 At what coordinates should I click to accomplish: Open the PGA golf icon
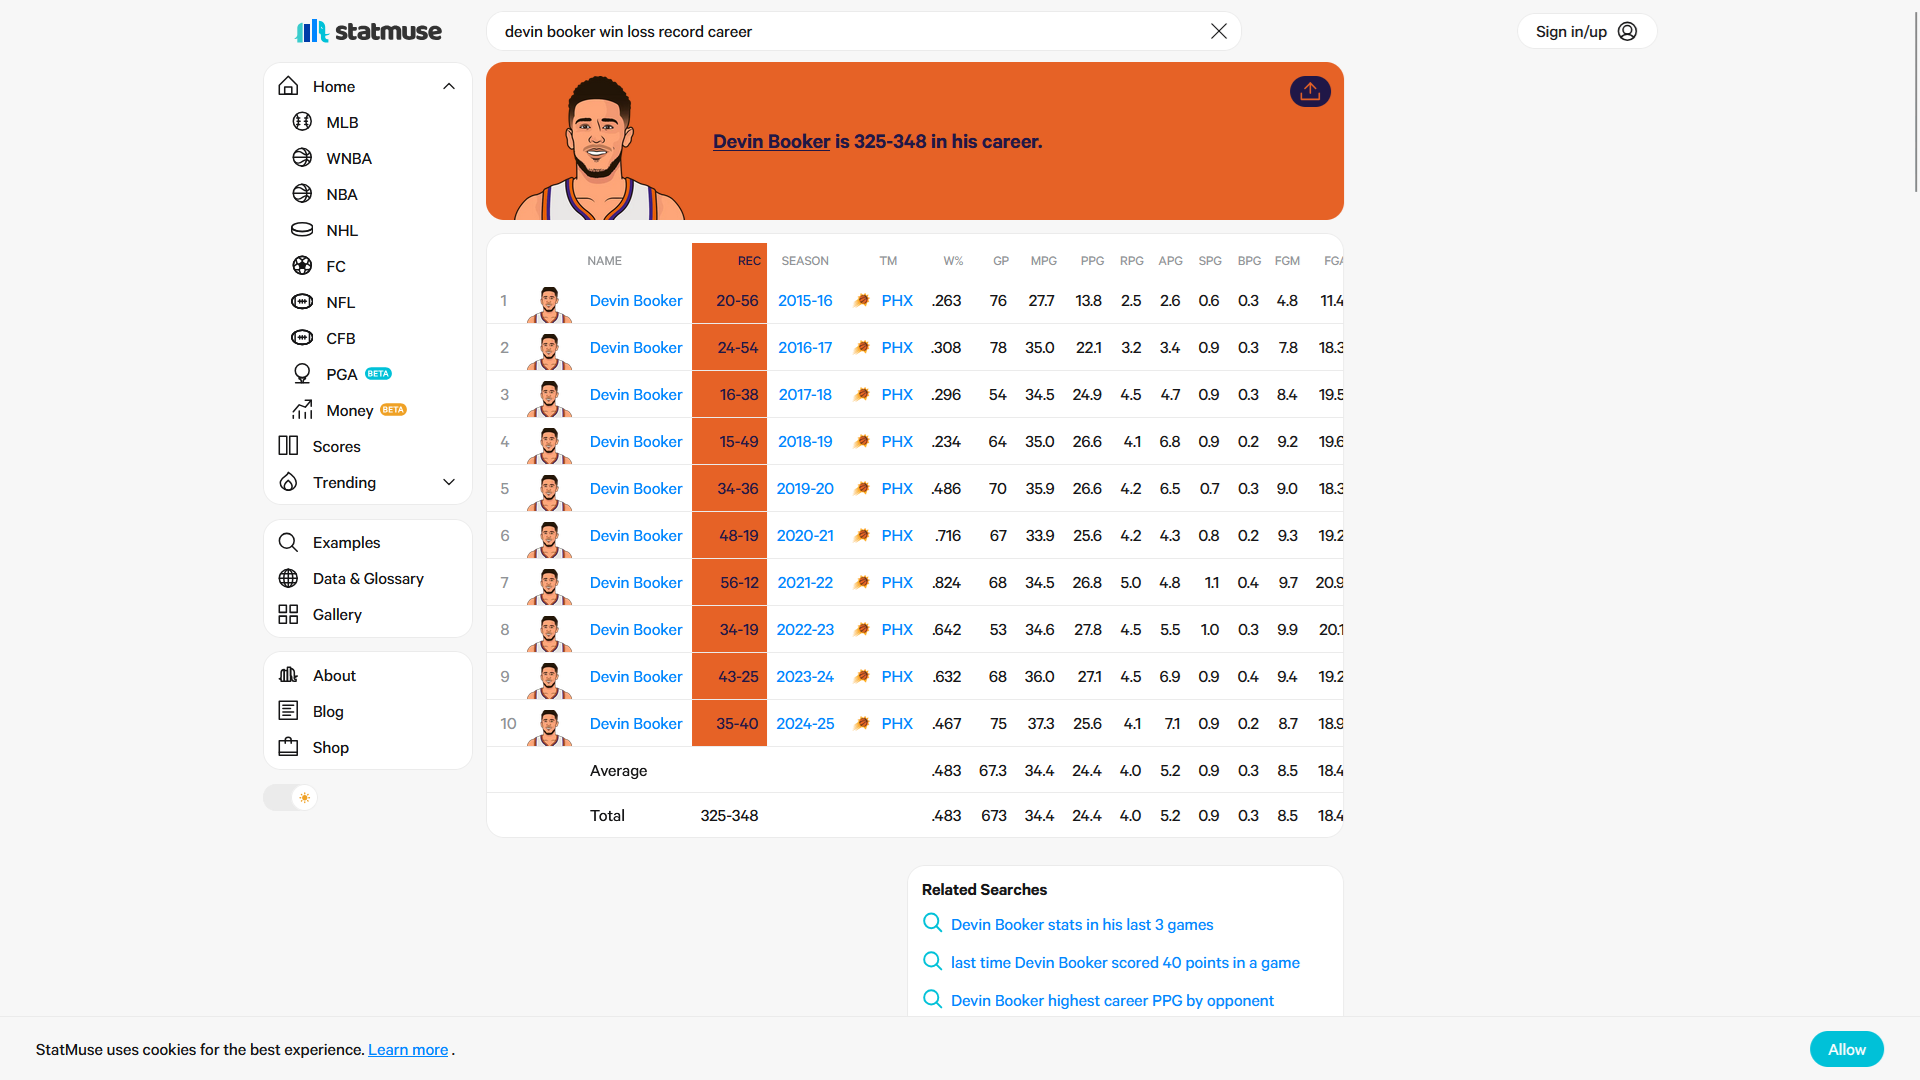tap(302, 374)
